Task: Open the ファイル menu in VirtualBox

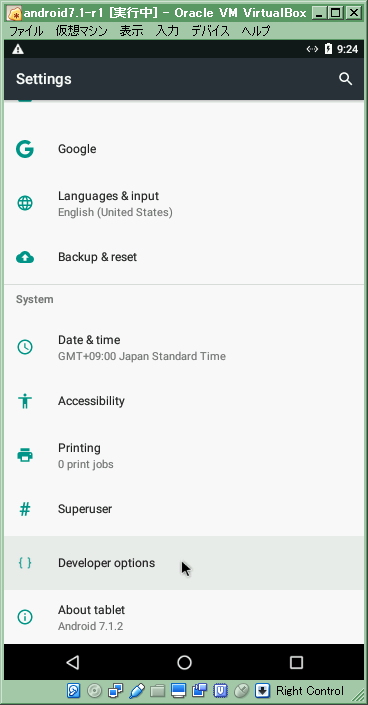Action: pos(26,31)
